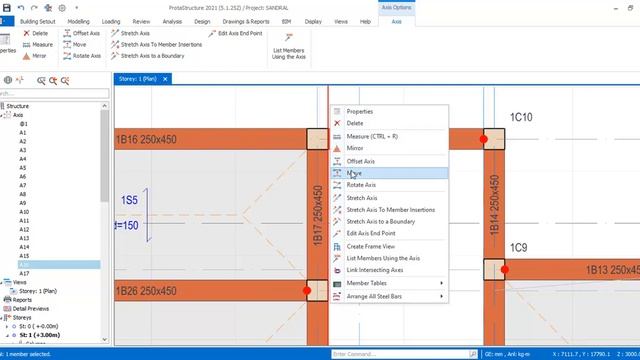Select axis A17 in the tree
The image size is (640, 360).
tap(24, 273)
